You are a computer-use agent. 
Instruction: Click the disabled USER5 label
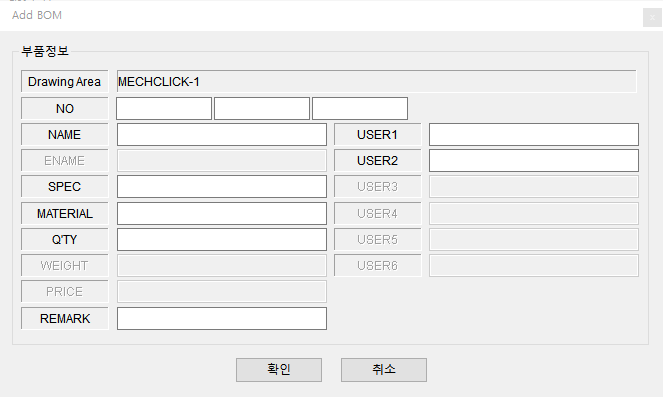coord(378,240)
